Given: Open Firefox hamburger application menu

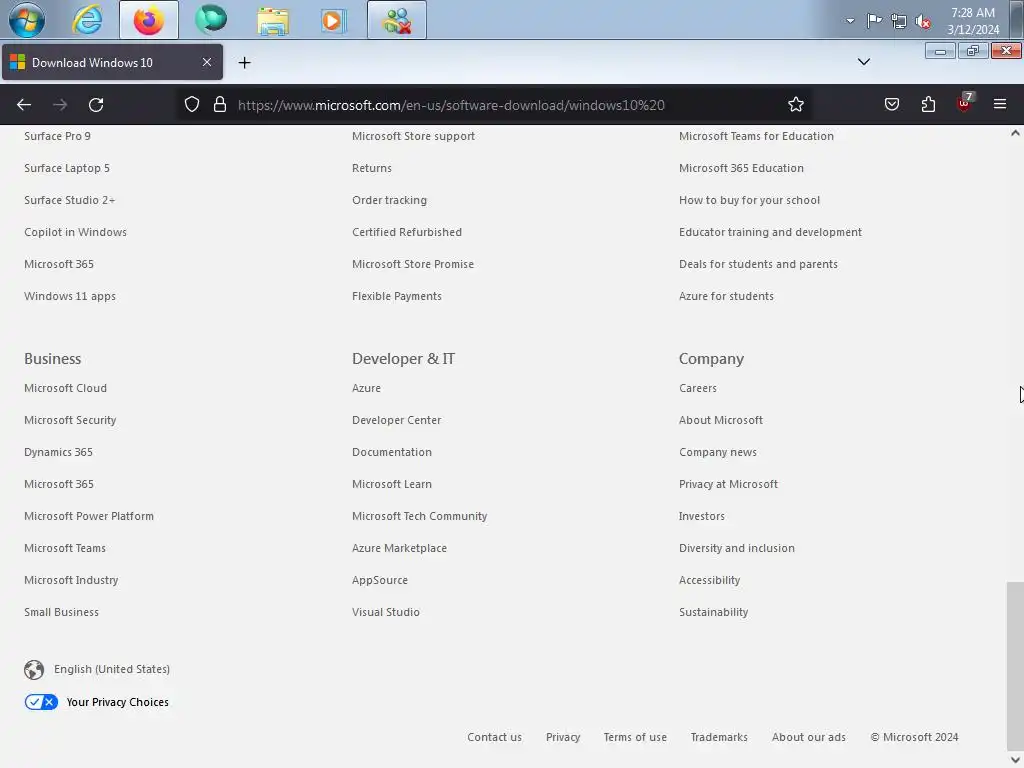Looking at the screenshot, I should click(999, 104).
